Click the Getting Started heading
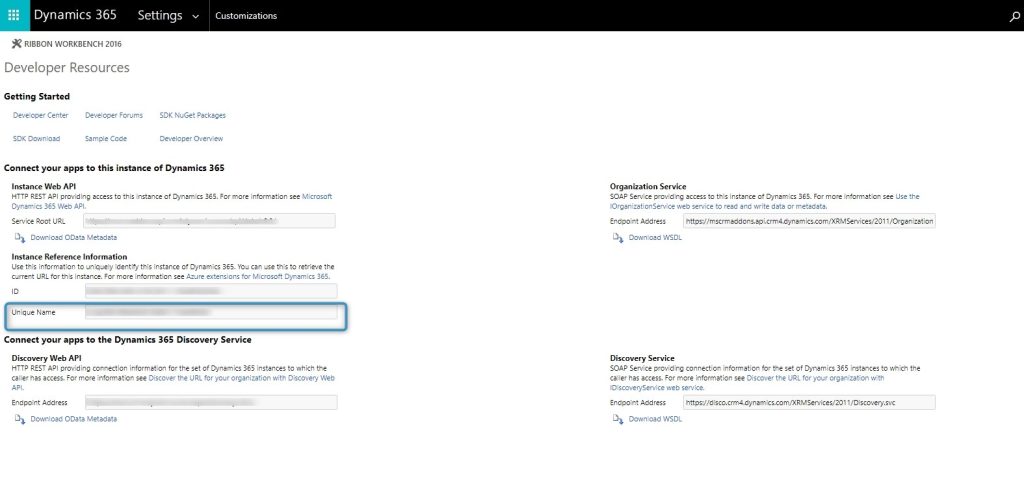This screenshot has height=504, width=1024. 37,97
